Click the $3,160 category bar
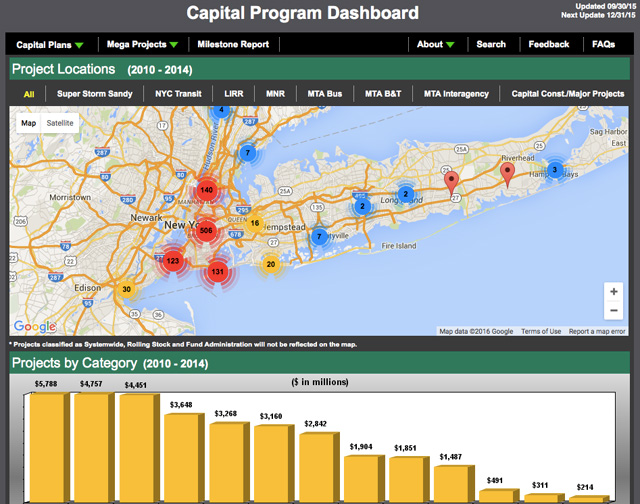The width and height of the screenshot is (640, 504). (274, 464)
